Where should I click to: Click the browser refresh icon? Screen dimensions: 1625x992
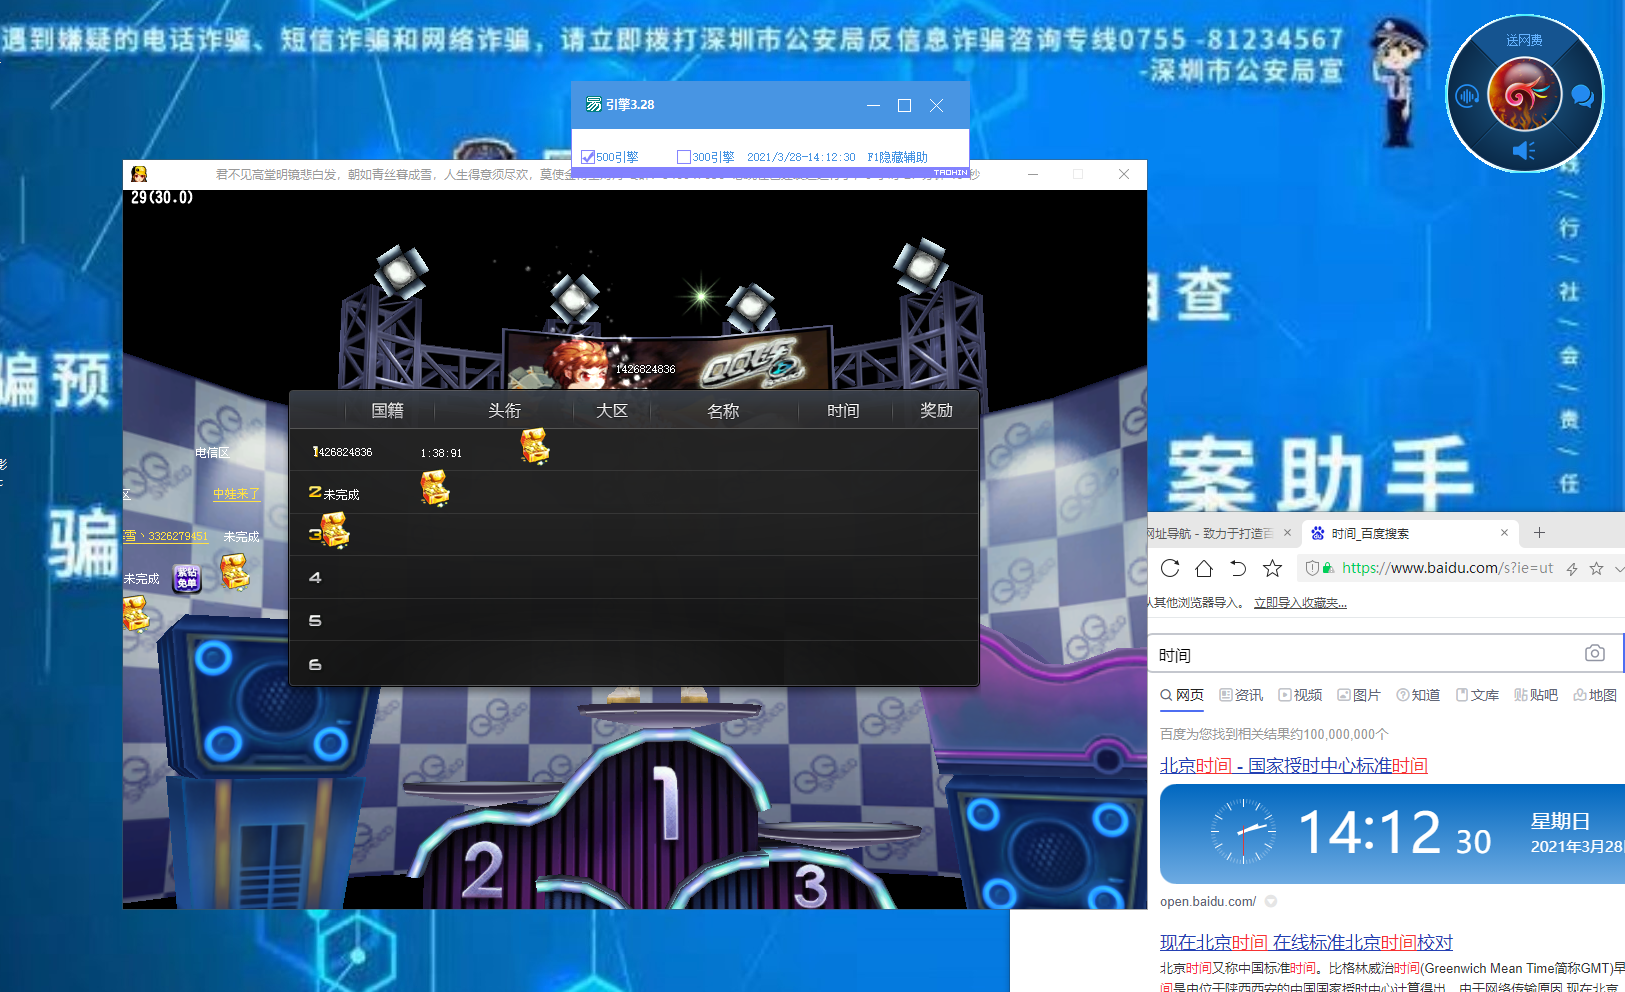point(1170,568)
